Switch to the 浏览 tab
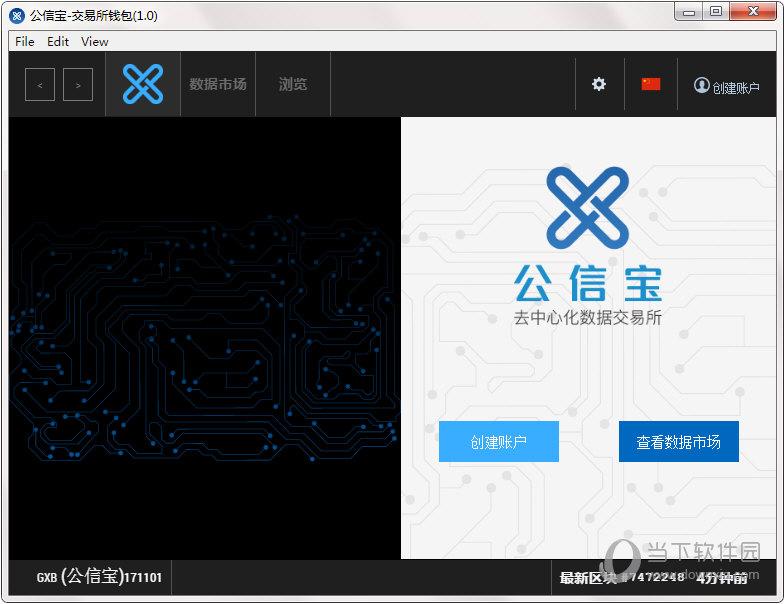 293,84
